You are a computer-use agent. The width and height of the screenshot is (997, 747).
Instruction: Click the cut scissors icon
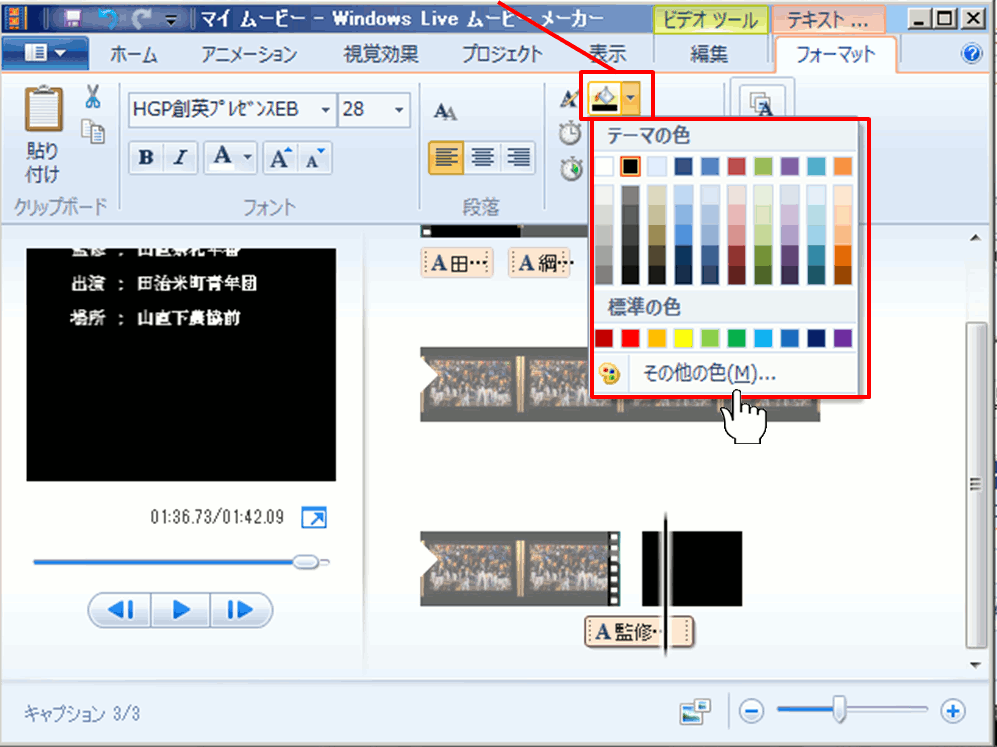pyautogui.click(x=92, y=96)
